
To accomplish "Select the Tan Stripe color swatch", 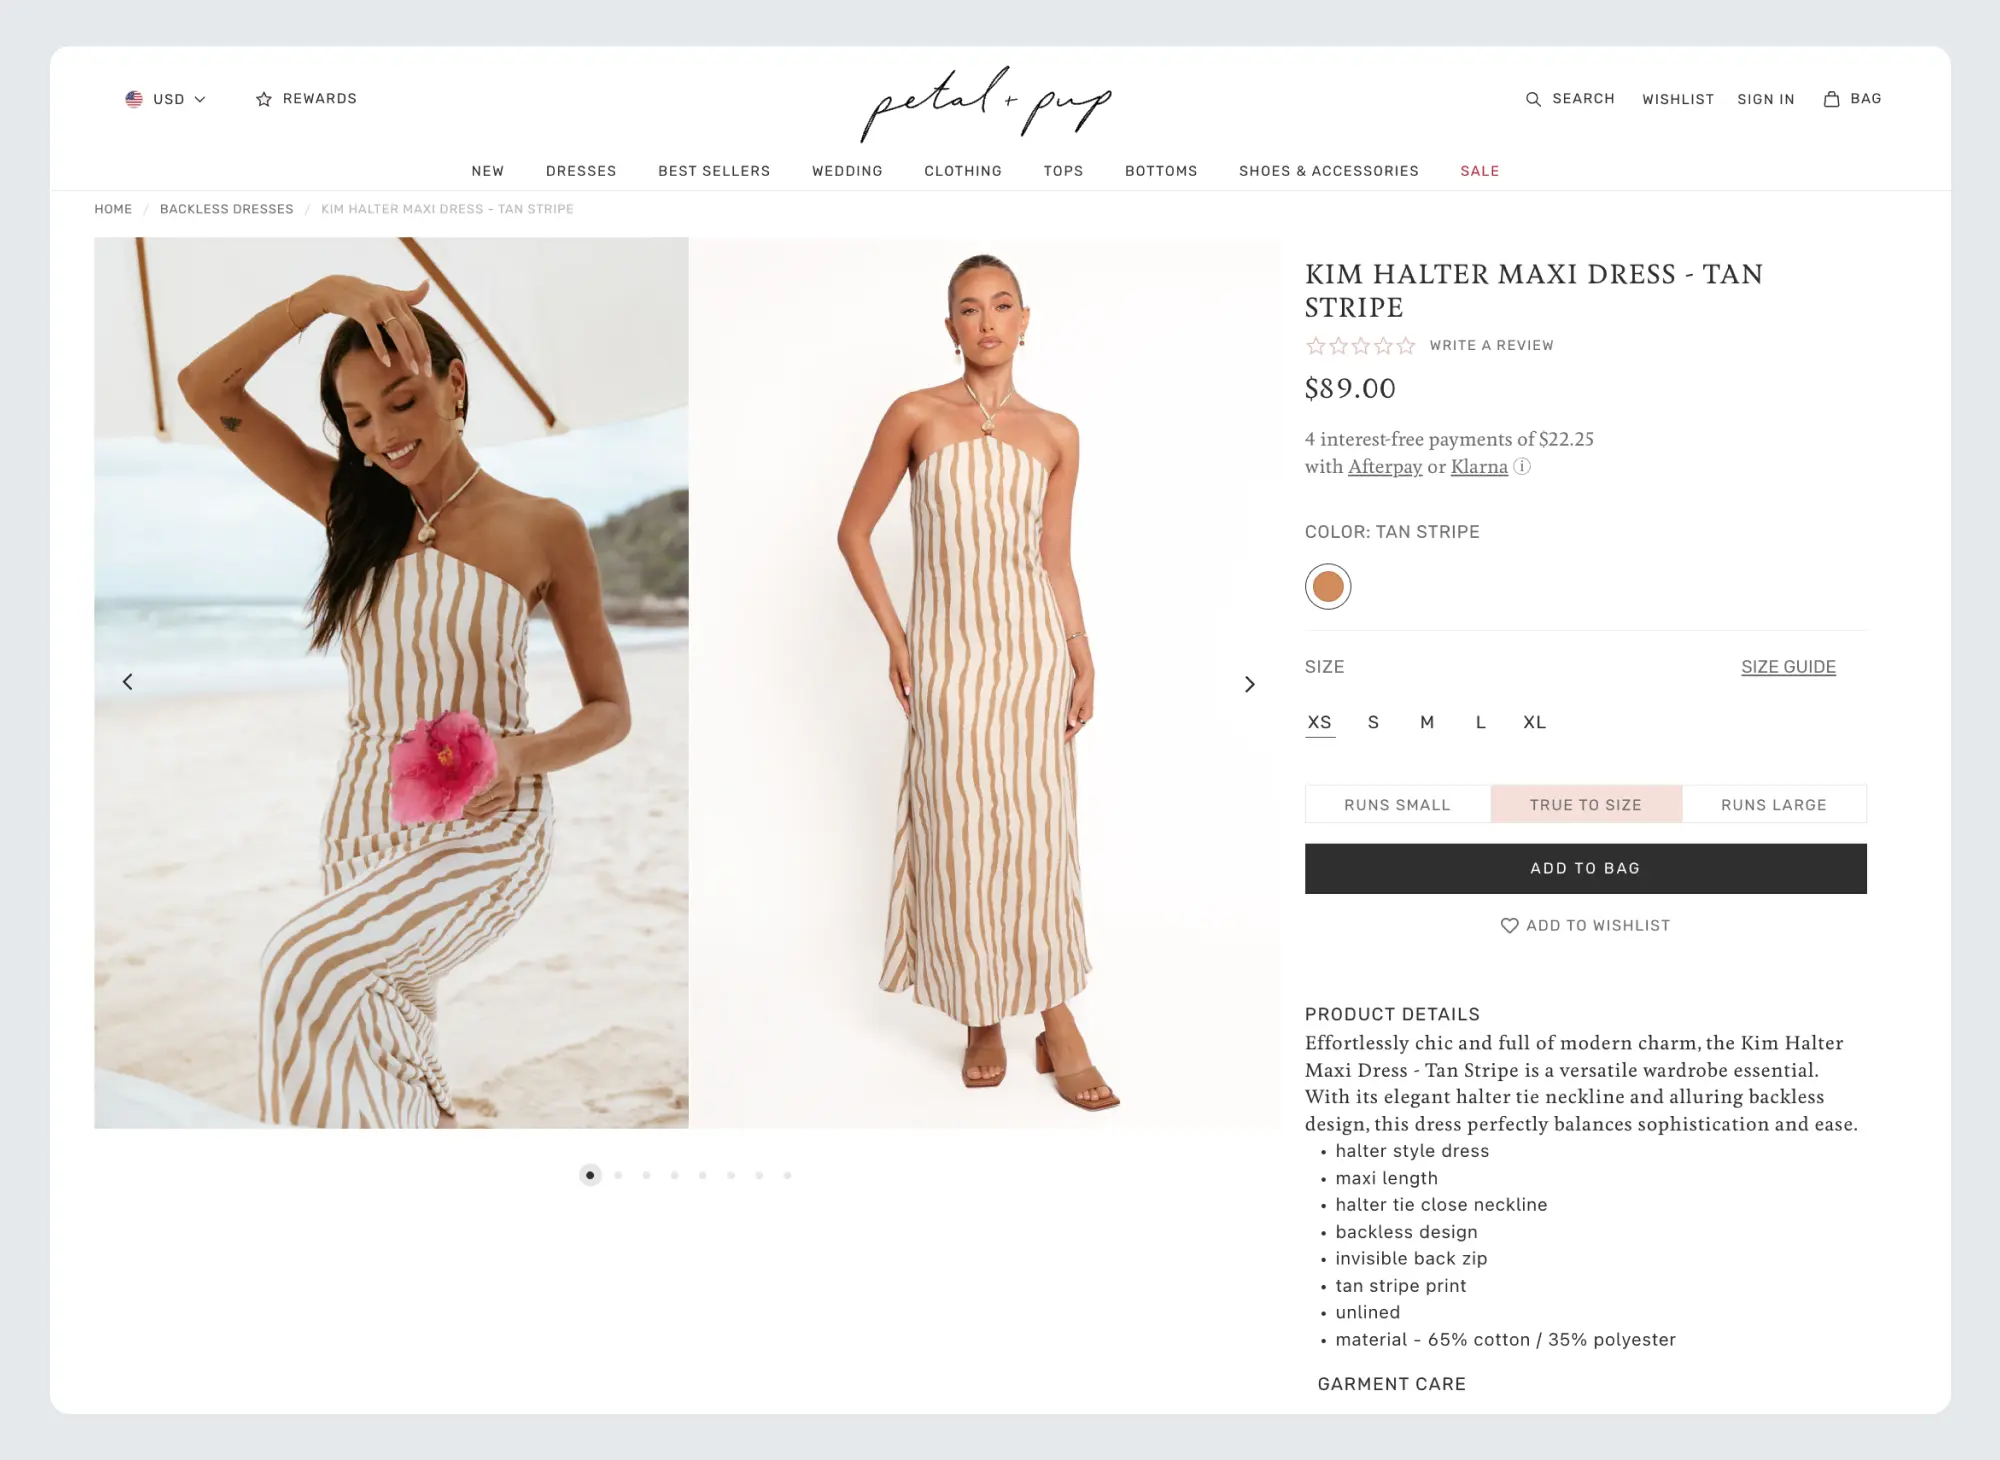I will [x=1327, y=586].
